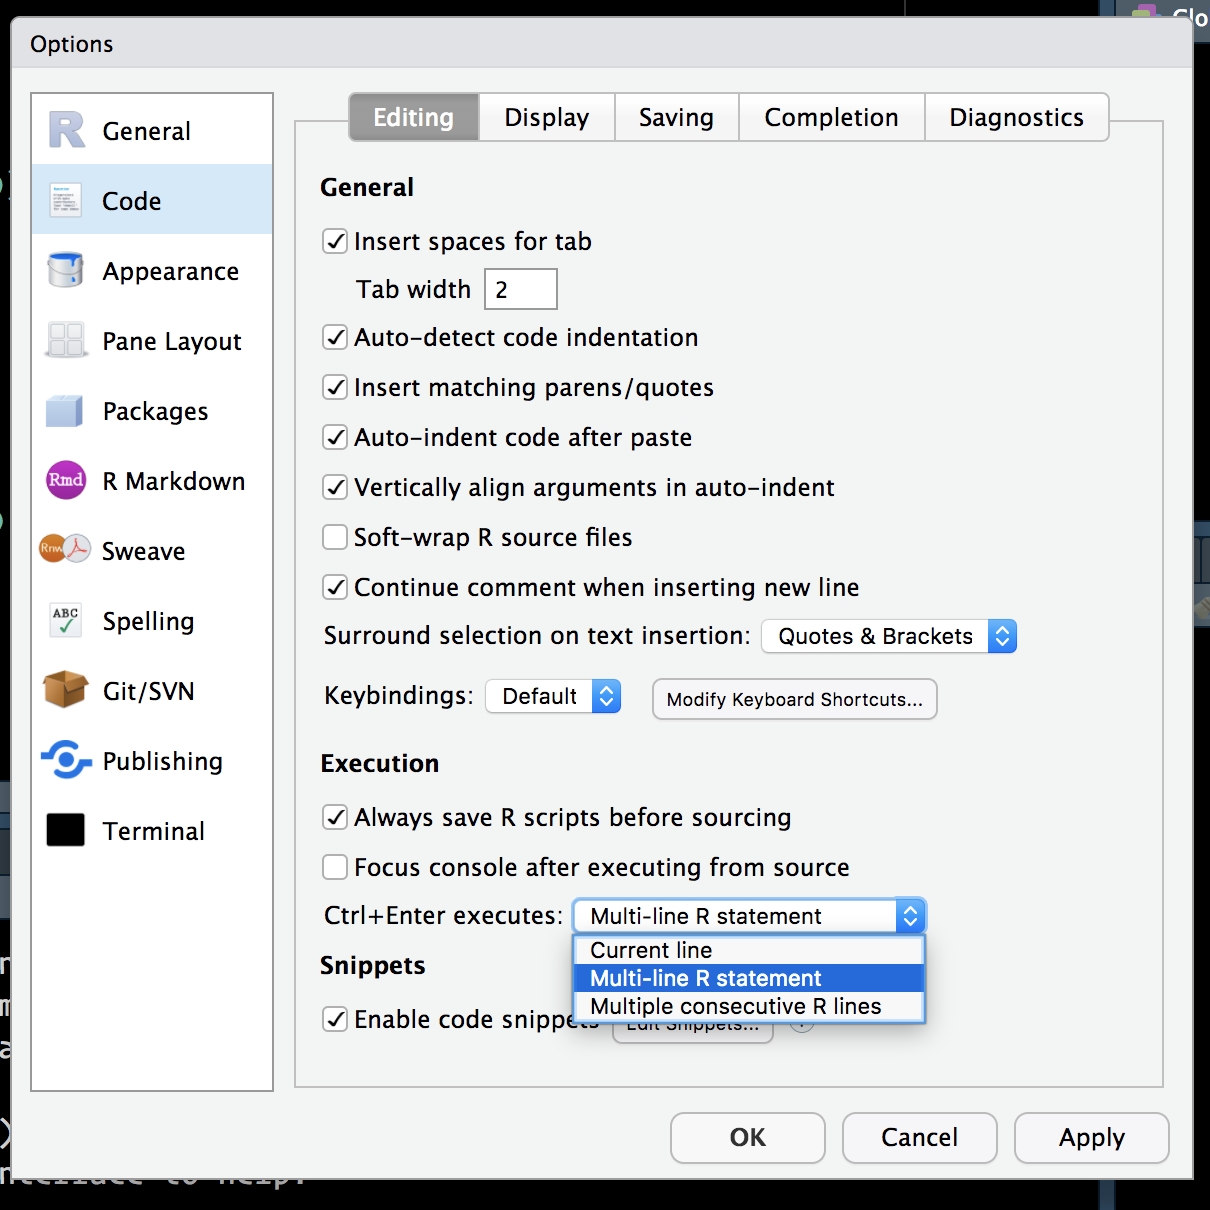Select Git/SVN label in sidebar

149,691
